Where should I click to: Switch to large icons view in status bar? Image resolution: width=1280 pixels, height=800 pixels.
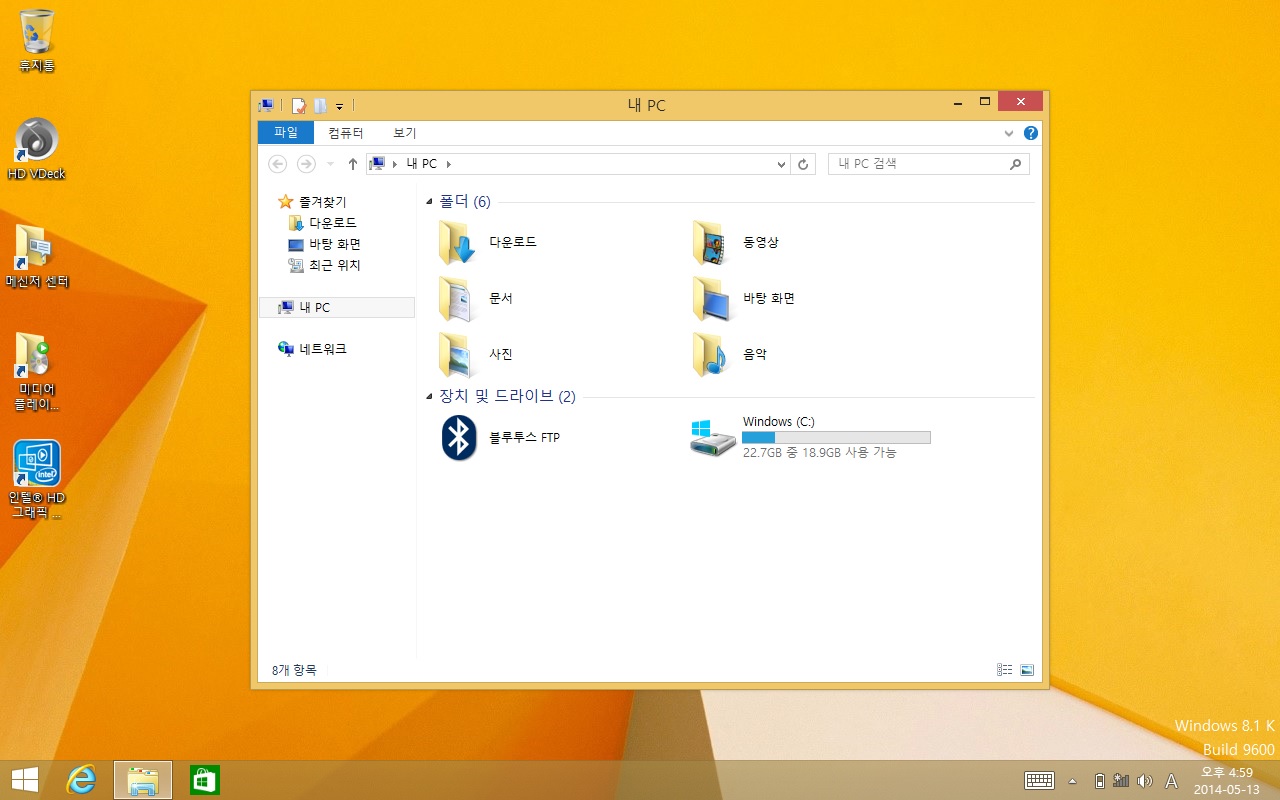coord(1027,670)
